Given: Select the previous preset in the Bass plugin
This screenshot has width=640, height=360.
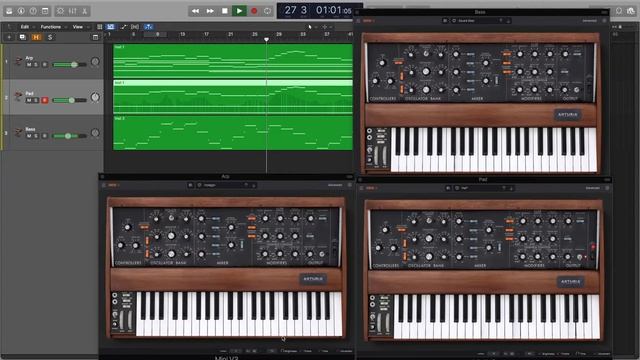Looking at the screenshot, I should pos(501,20).
